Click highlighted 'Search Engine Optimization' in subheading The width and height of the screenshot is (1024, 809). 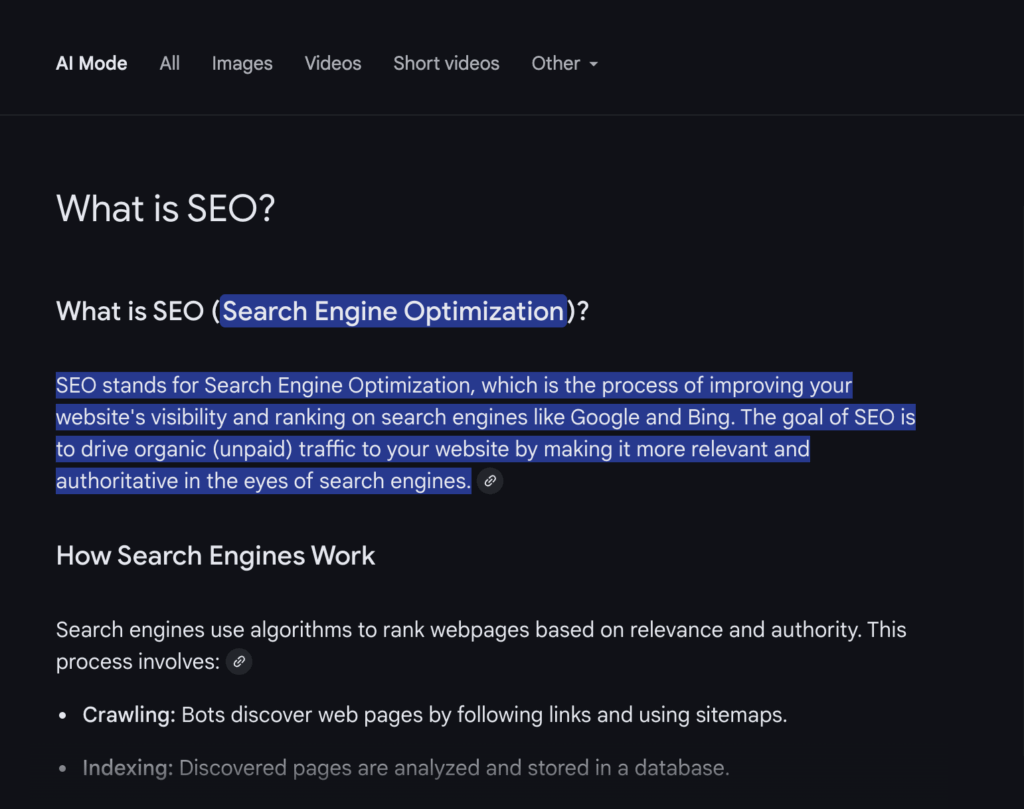click(393, 311)
